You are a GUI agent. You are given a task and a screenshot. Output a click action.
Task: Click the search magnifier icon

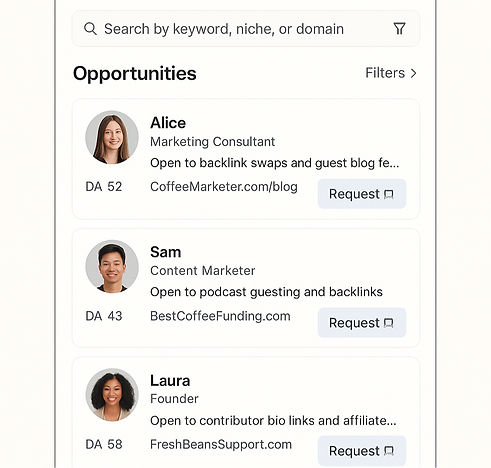pos(90,29)
